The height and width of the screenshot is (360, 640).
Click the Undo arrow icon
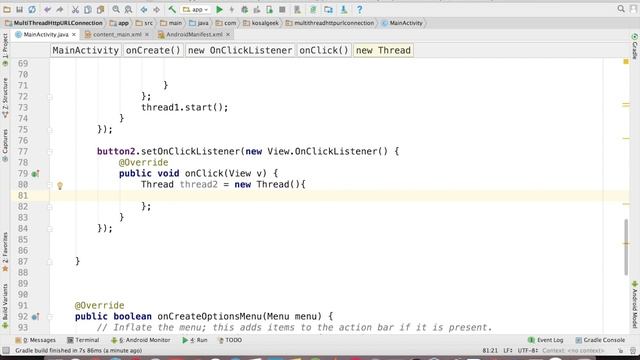48,9
